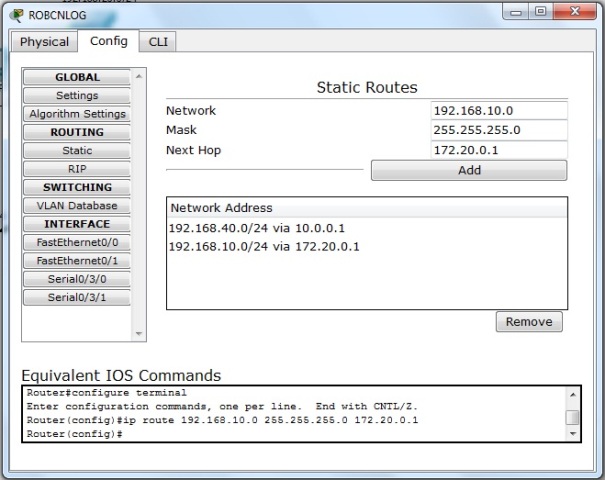Open RIP routing configuration

[x=77, y=169]
